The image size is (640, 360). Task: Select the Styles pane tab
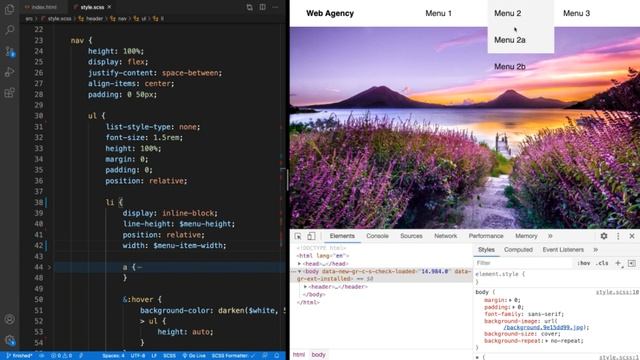click(486, 250)
